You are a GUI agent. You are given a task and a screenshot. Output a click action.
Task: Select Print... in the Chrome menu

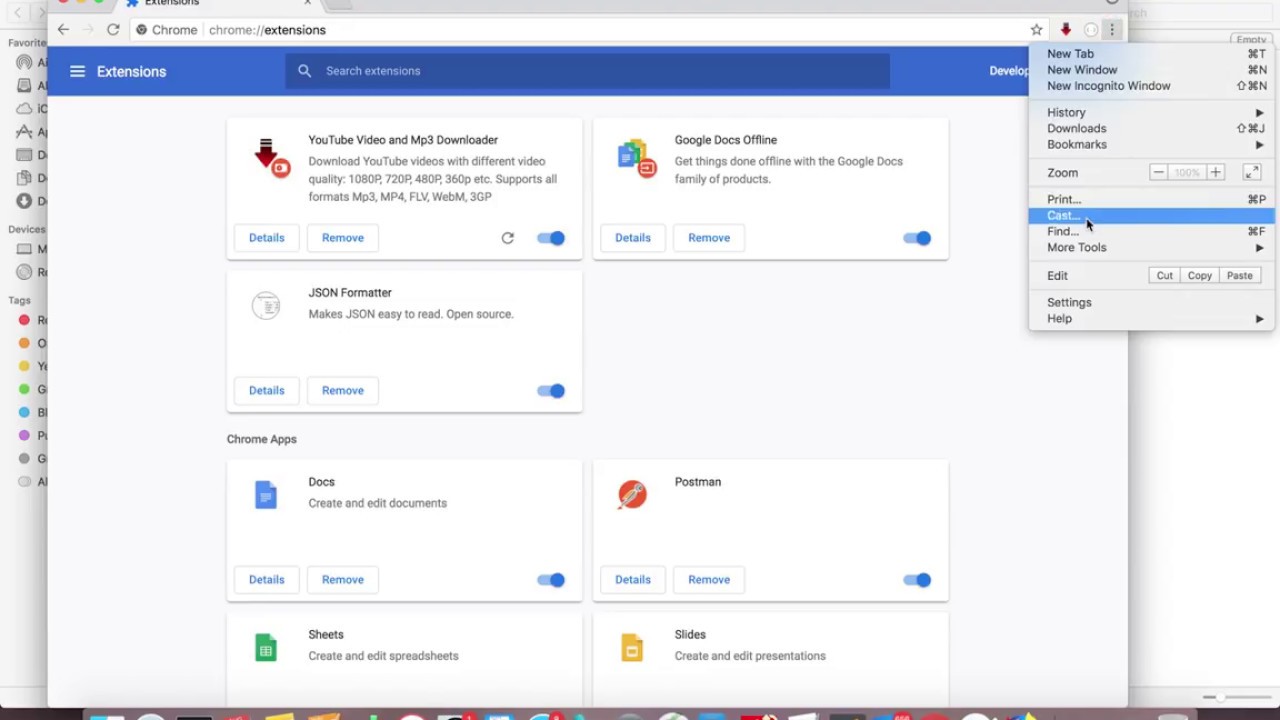1151,200
